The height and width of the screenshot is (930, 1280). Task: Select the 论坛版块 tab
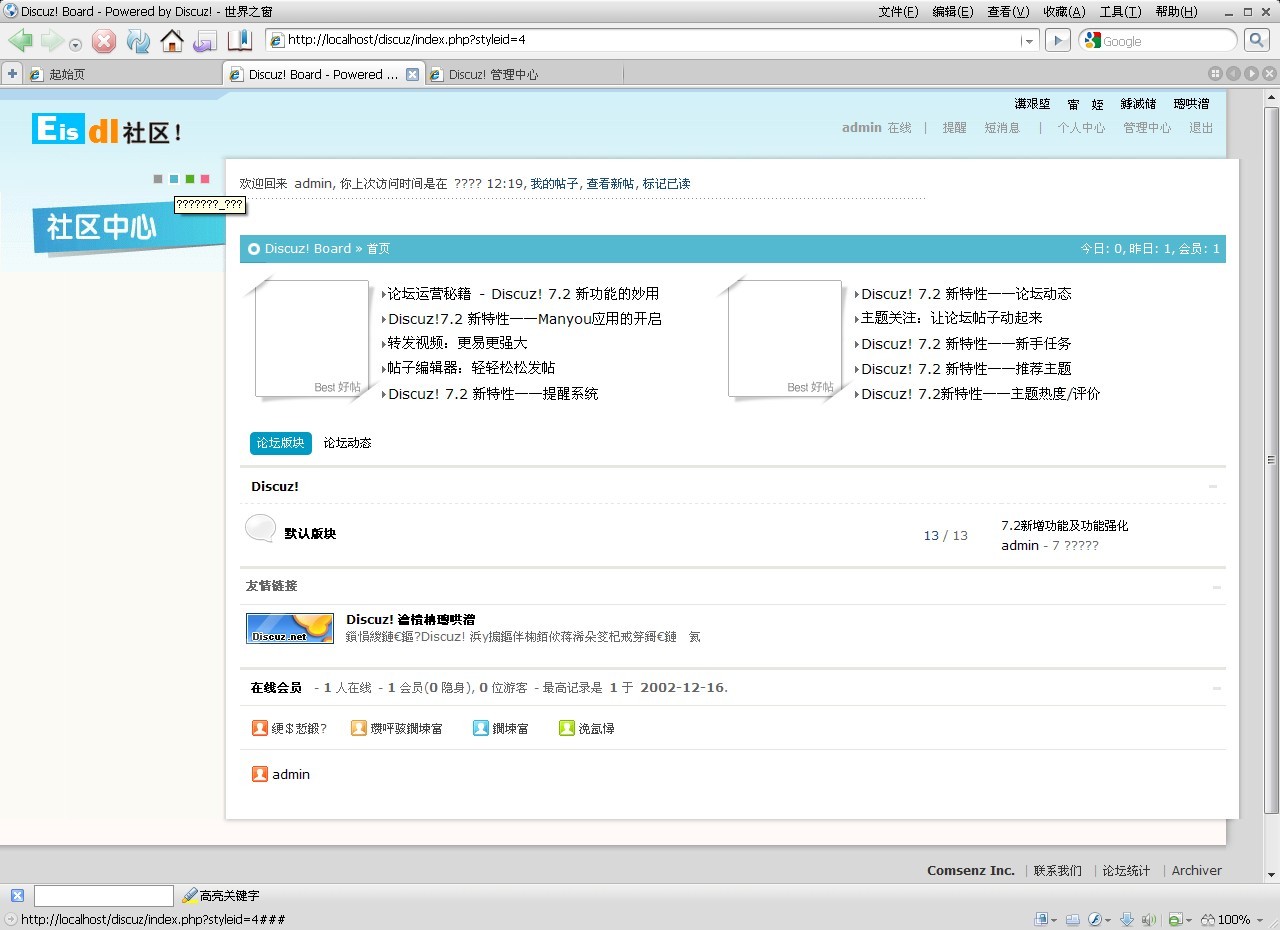280,443
